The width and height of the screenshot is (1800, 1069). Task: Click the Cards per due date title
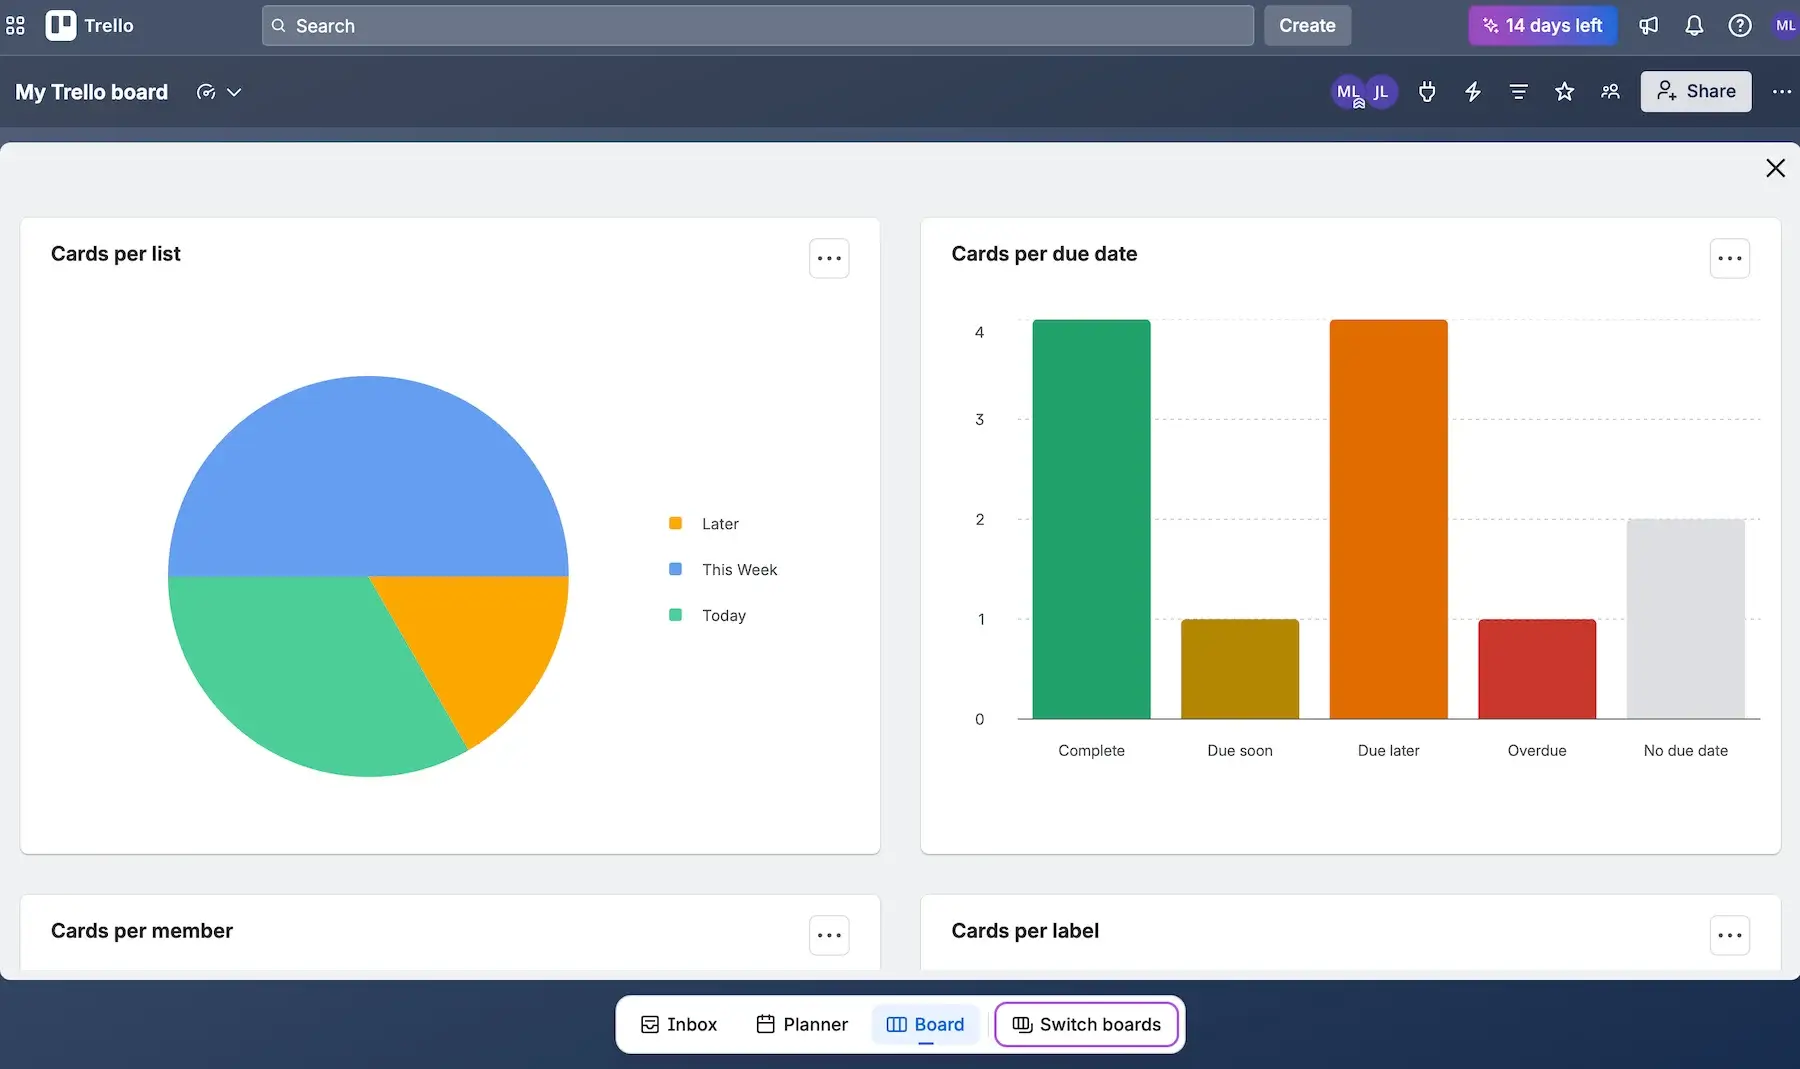click(x=1044, y=254)
